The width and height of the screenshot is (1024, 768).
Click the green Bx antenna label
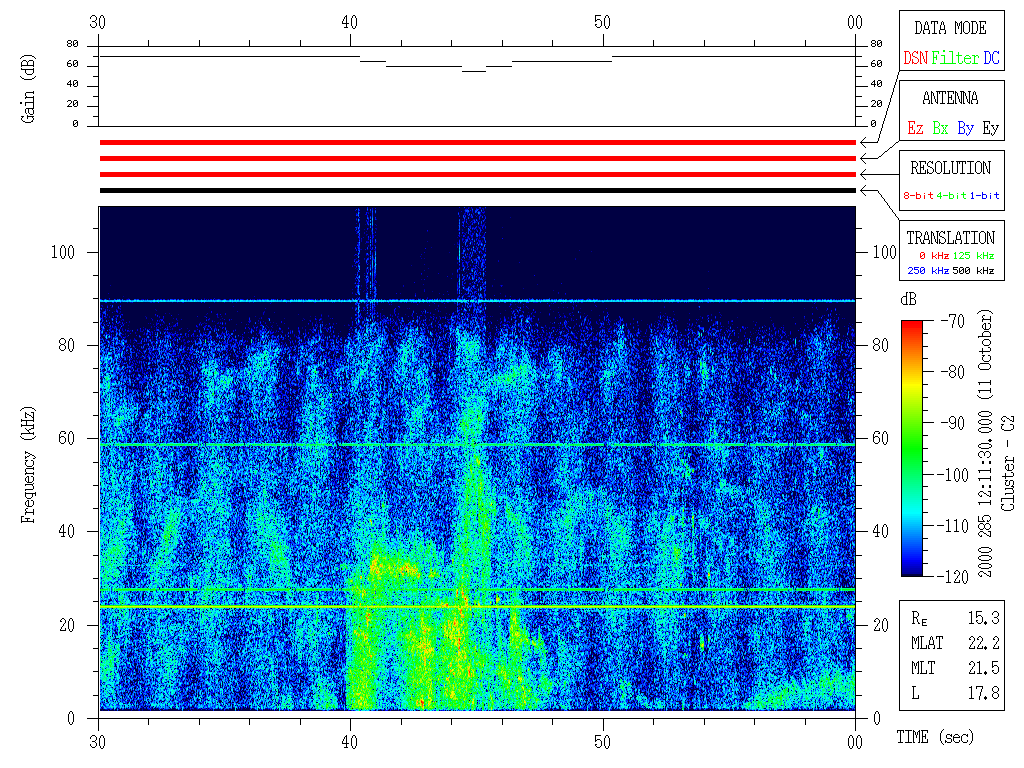click(940, 129)
